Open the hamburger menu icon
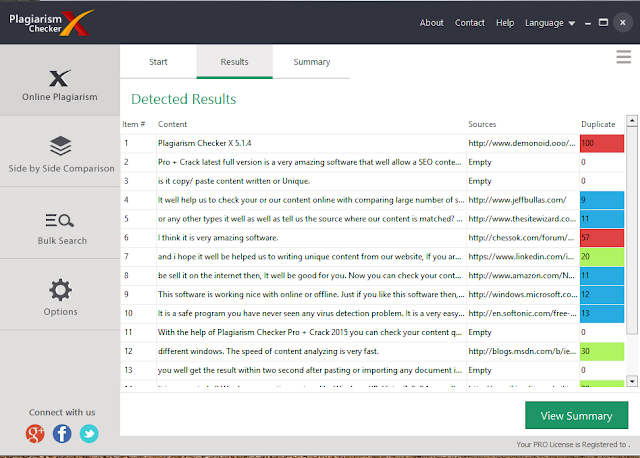 pyautogui.click(x=624, y=57)
